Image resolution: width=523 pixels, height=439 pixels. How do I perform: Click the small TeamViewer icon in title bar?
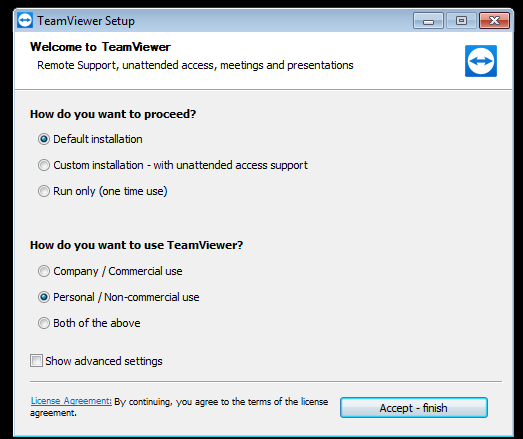coord(25,21)
